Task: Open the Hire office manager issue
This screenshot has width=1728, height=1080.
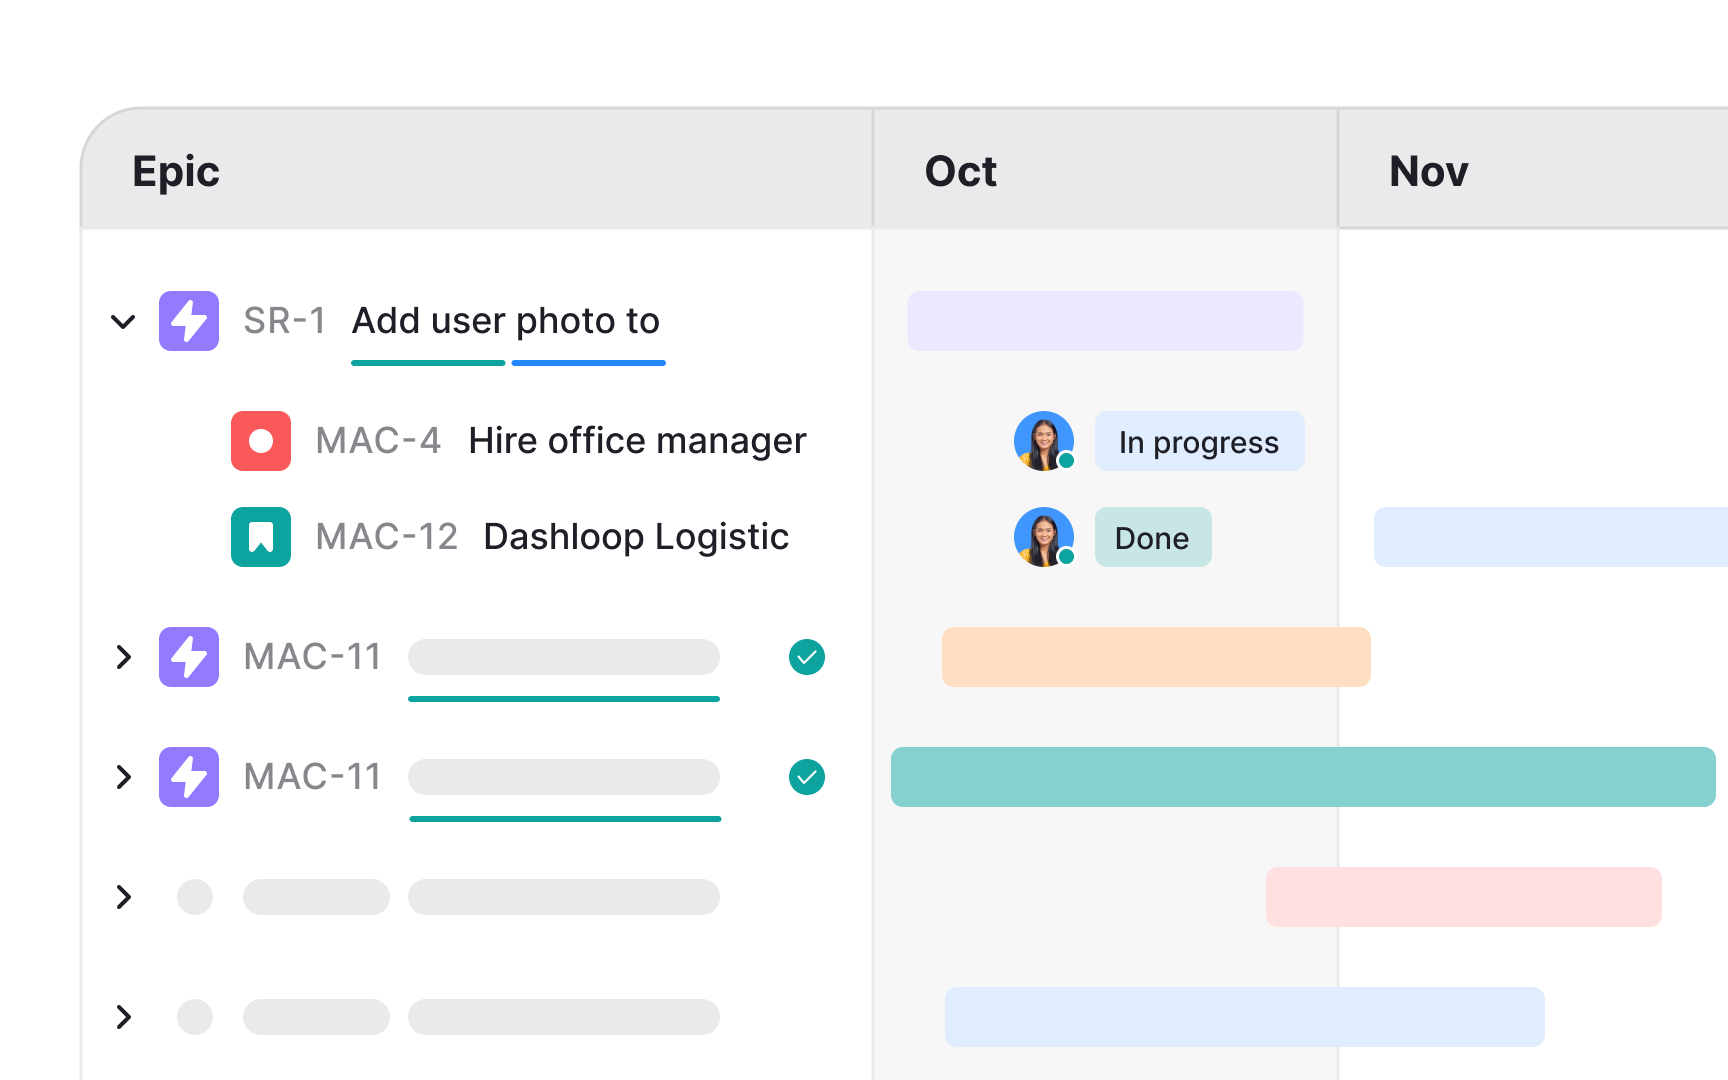Action: coord(637,441)
